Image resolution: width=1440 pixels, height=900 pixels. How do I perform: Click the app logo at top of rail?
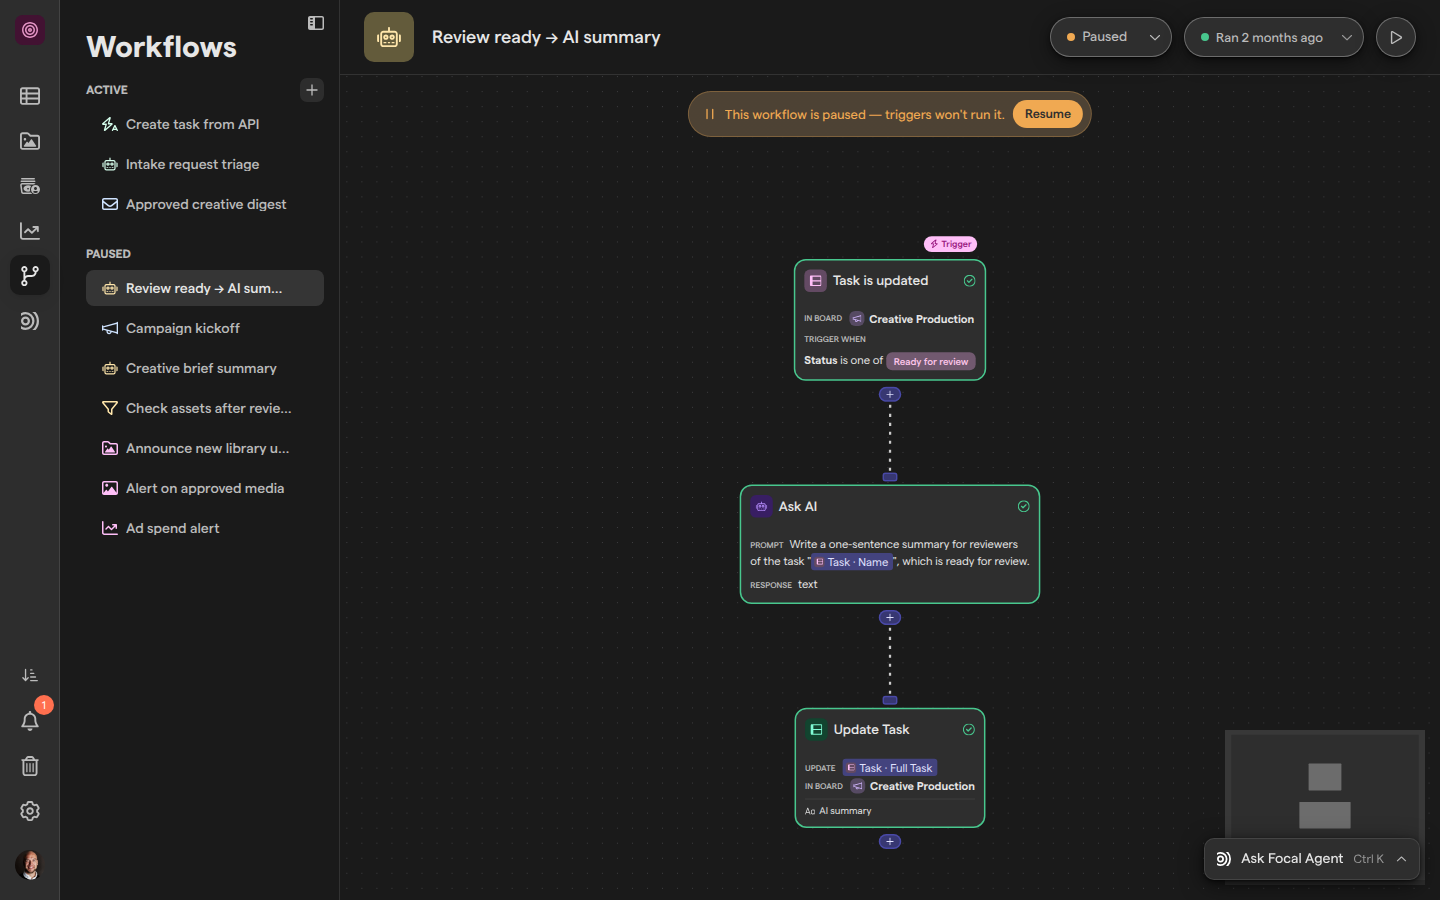coord(30,30)
